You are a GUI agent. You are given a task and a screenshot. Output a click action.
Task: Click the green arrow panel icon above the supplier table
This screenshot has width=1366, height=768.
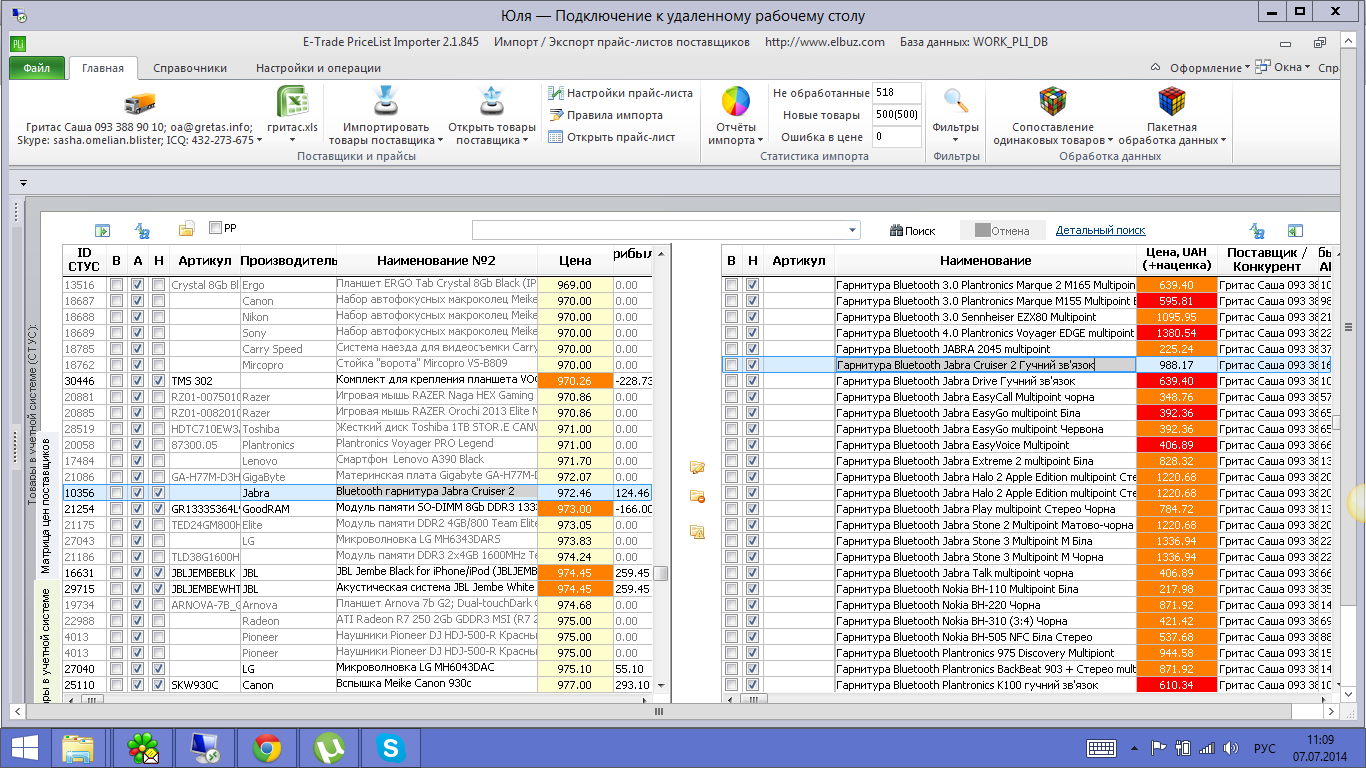(x=1295, y=230)
